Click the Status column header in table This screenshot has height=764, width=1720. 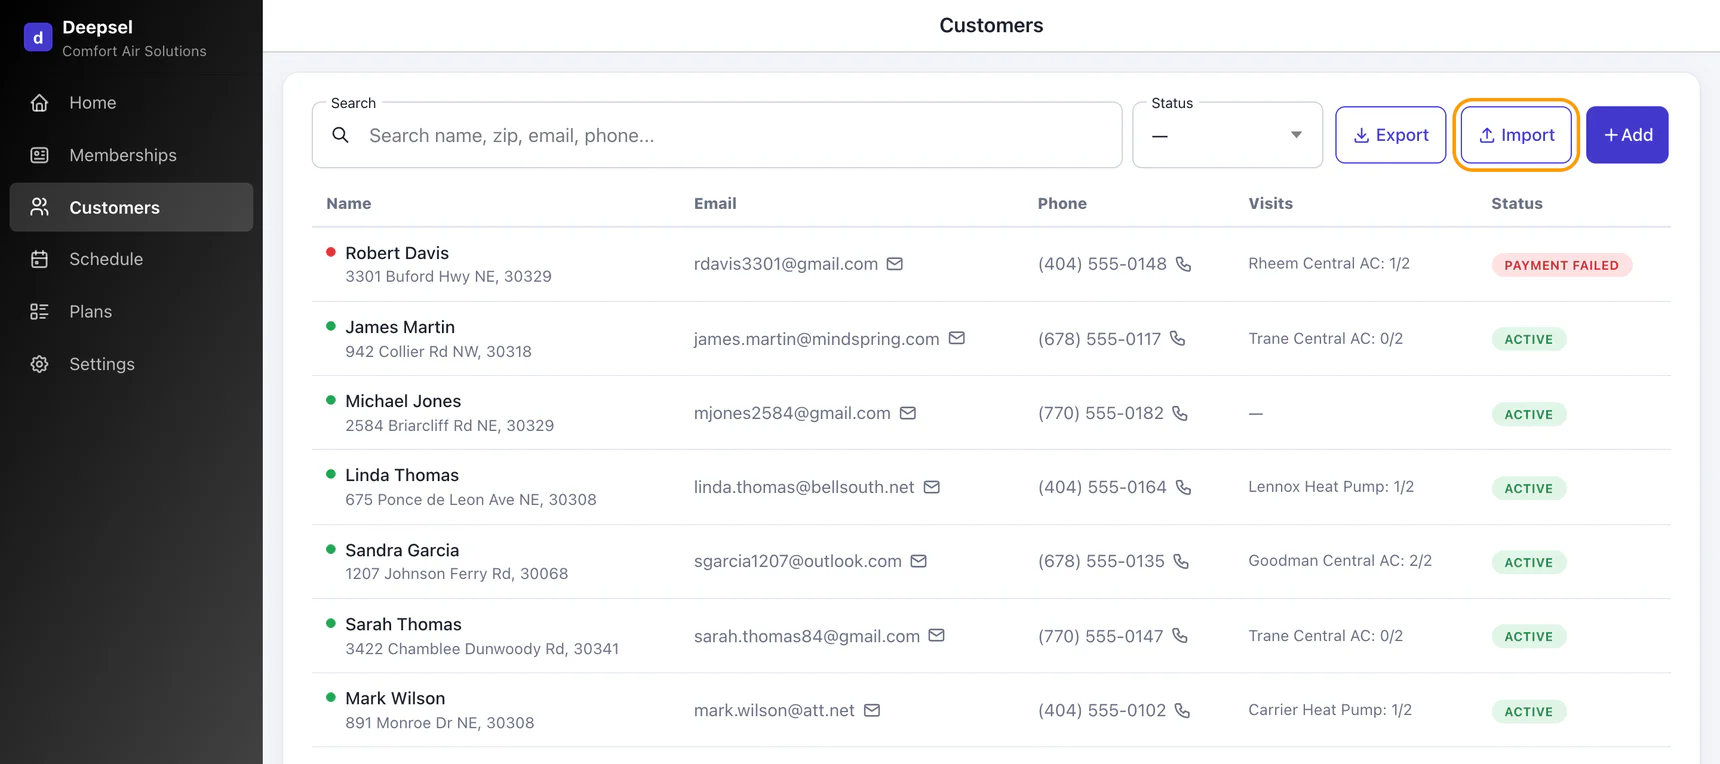(1517, 203)
